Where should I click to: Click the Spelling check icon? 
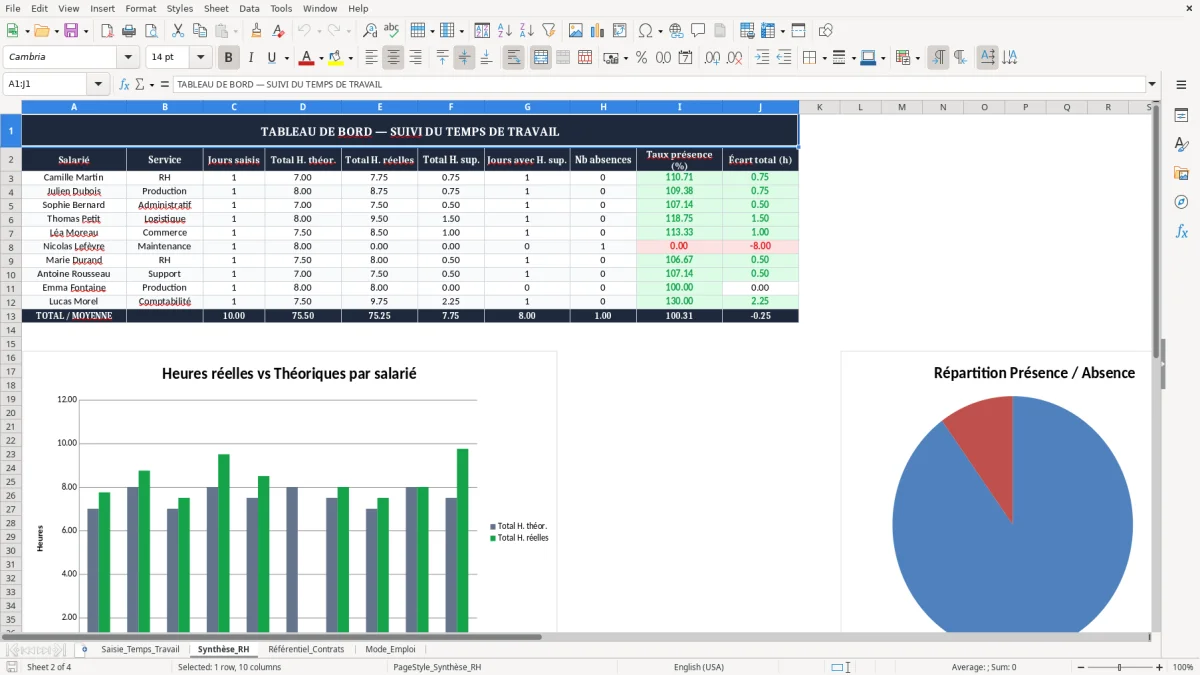(392, 31)
